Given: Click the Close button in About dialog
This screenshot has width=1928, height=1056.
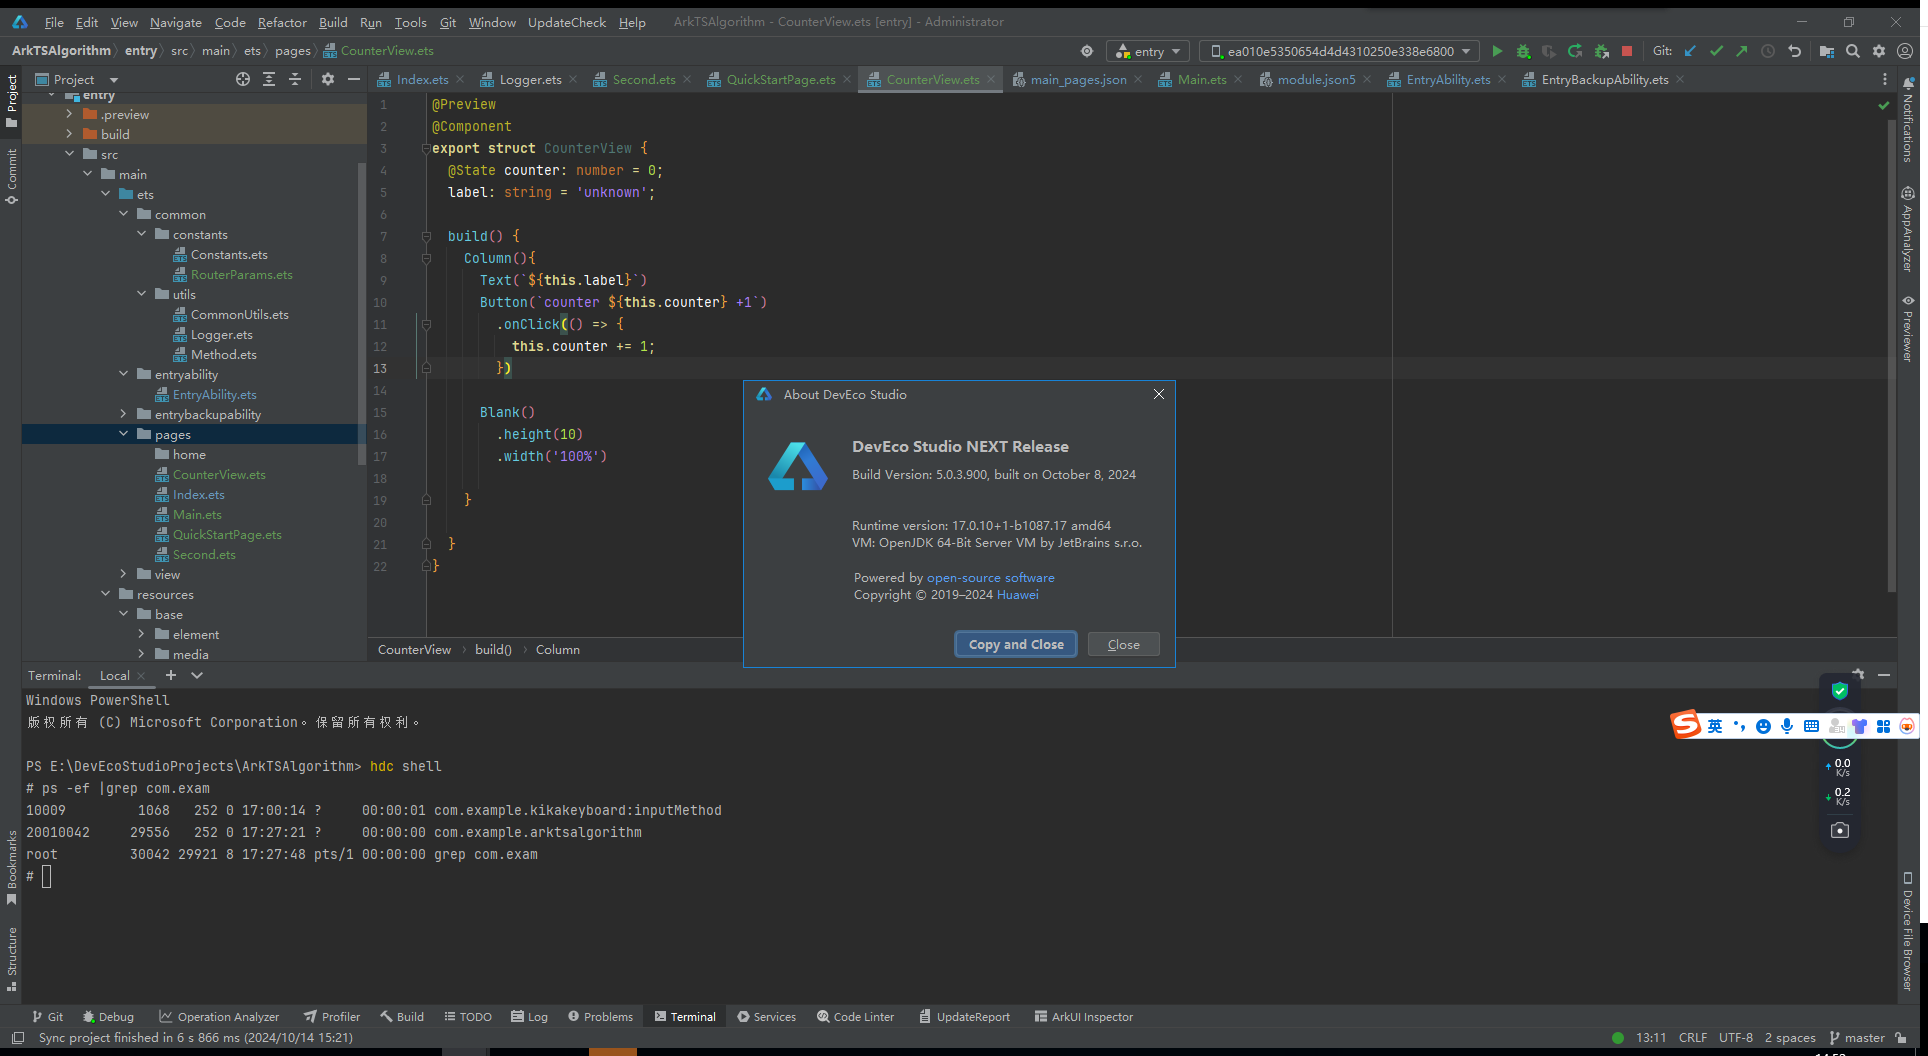Looking at the screenshot, I should (x=1123, y=644).
